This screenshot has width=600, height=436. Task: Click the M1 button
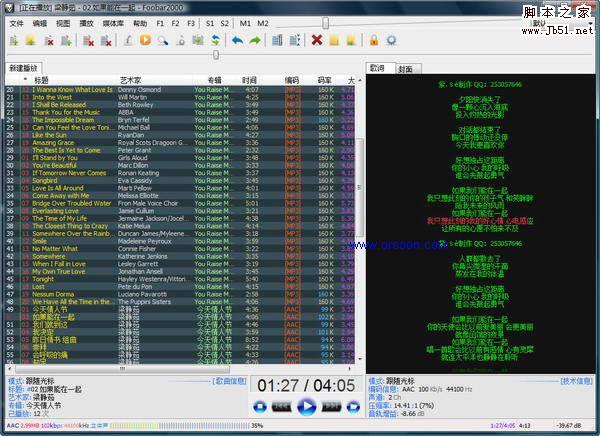(x=245, y=23)
